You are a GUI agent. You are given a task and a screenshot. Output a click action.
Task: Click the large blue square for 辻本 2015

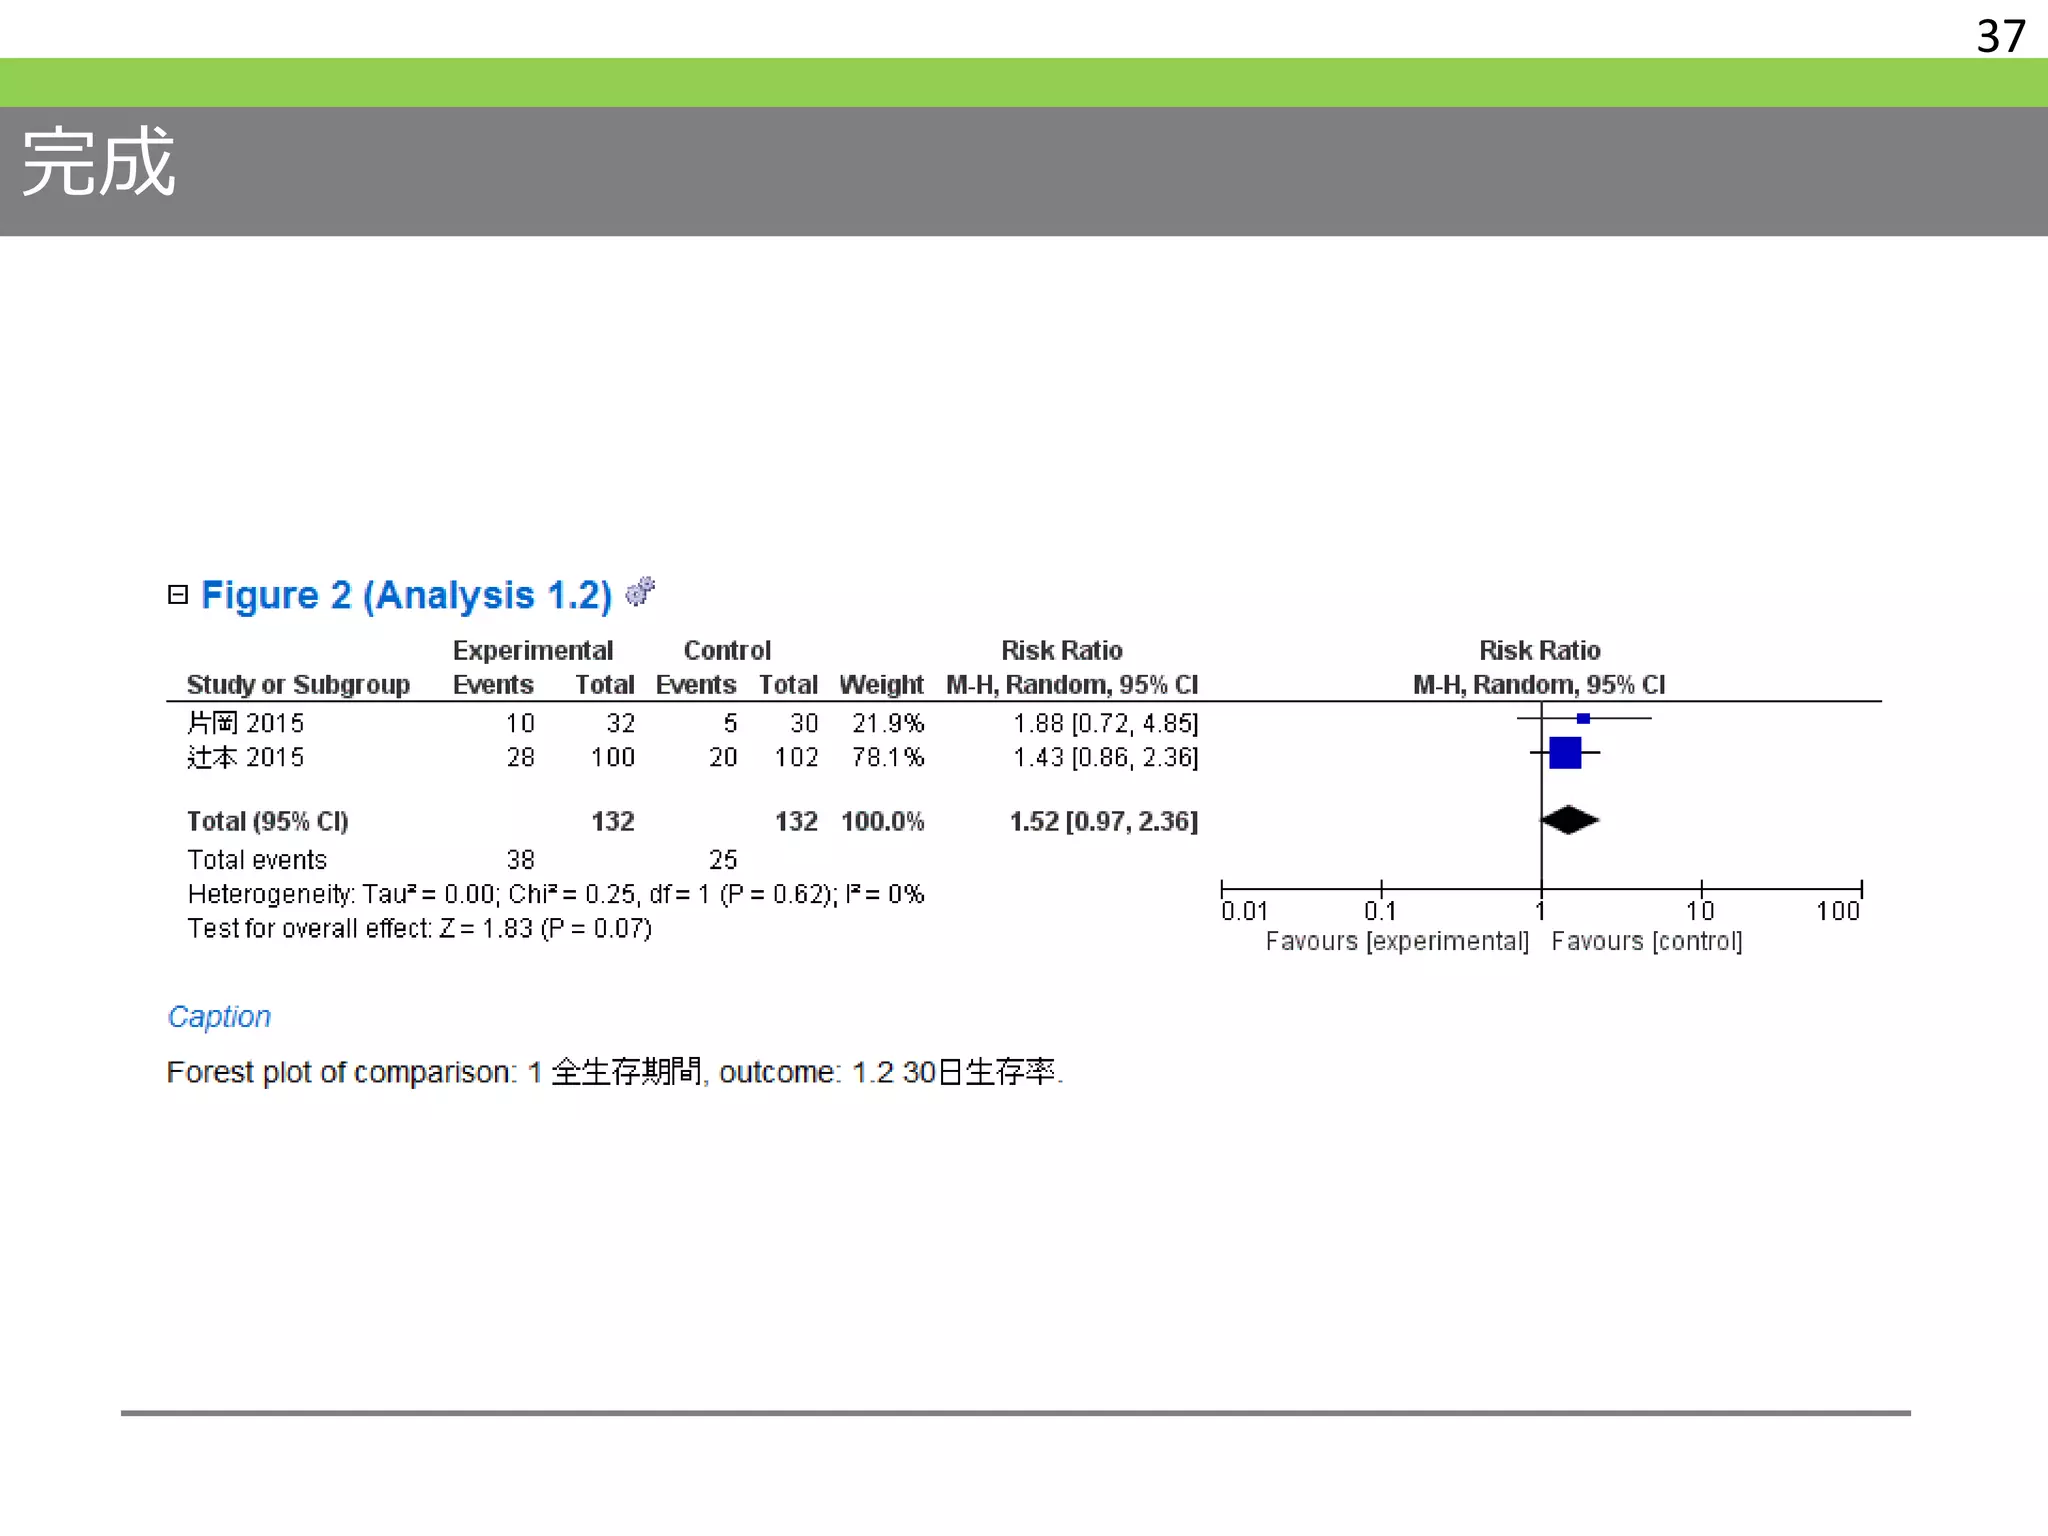(1565, 752)
